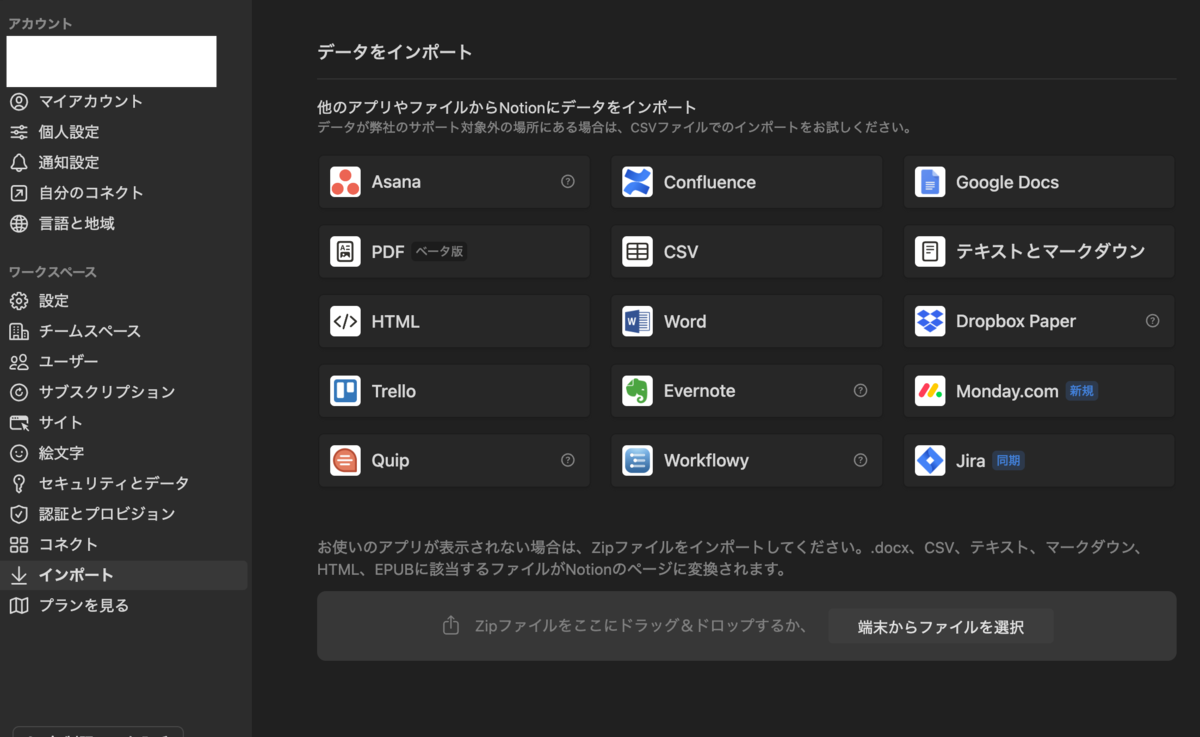
Task: Click the Monday.com logo icon
Action: coord(930,391)
